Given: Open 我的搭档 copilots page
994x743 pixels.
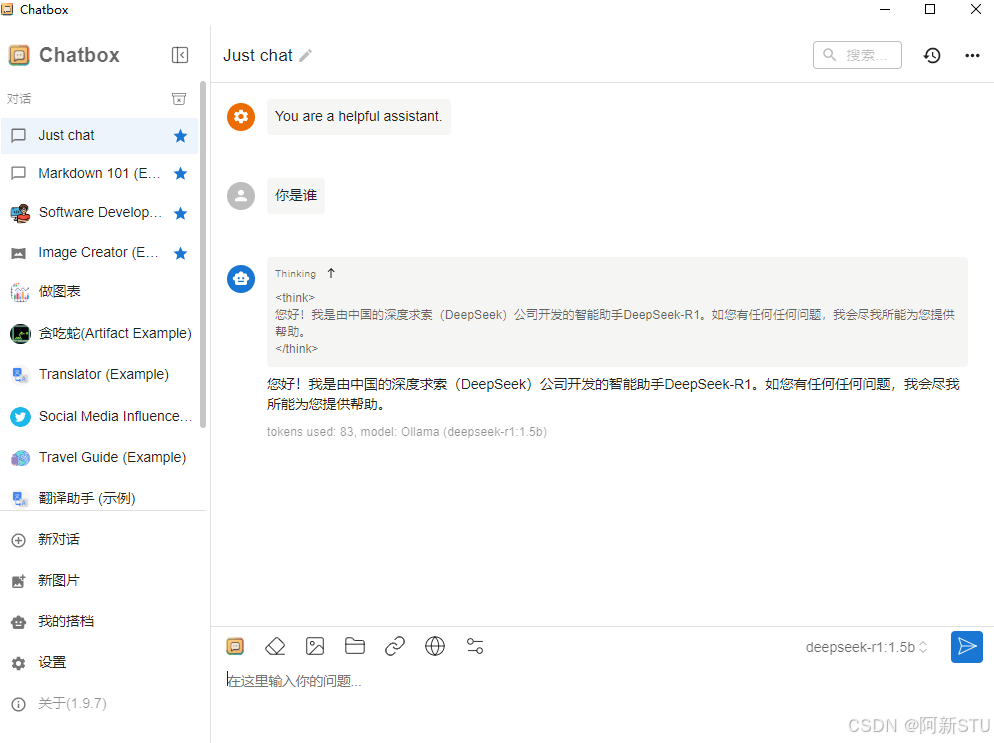Looking at the screenshot, I should (x=101, y=621).
